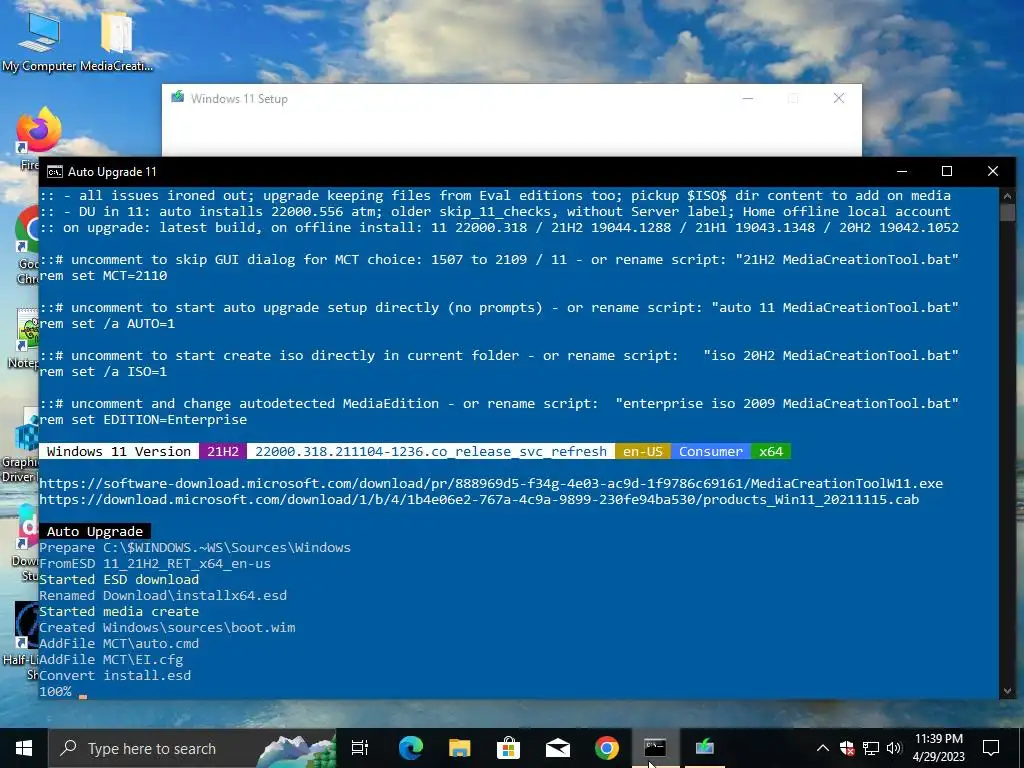Image resolution: width=1024 pixels, height=768 pixels.
Task: Open the Mail app on the taskbar
Action: 557,748
